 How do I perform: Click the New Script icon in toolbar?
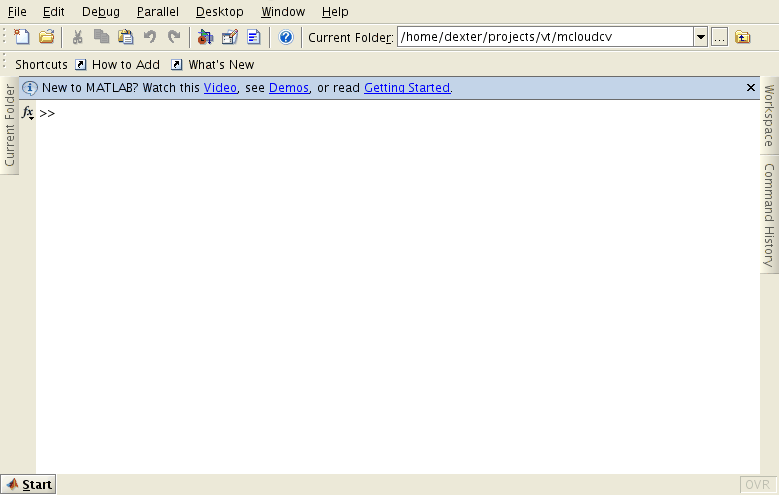tap(22, 37)
